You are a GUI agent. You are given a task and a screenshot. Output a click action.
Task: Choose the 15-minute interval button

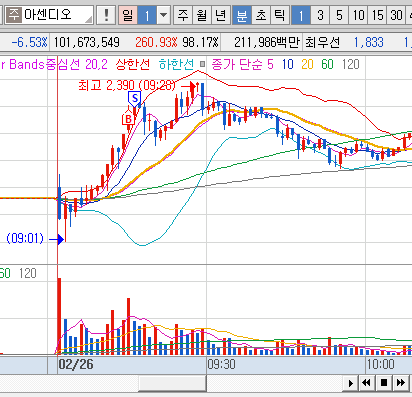[x=377, y=15]
